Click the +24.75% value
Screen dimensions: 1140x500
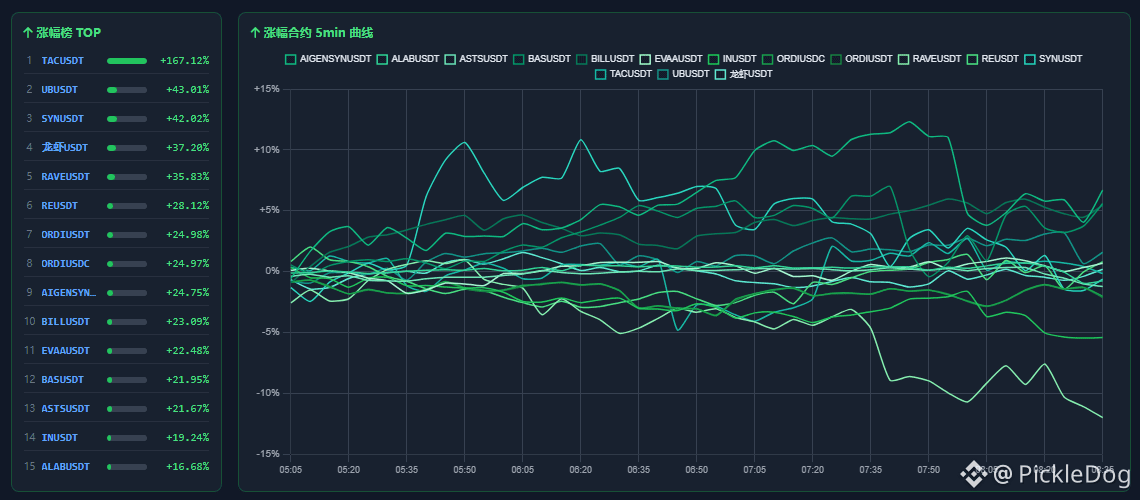pyautogui.click(x=188, y=292)
